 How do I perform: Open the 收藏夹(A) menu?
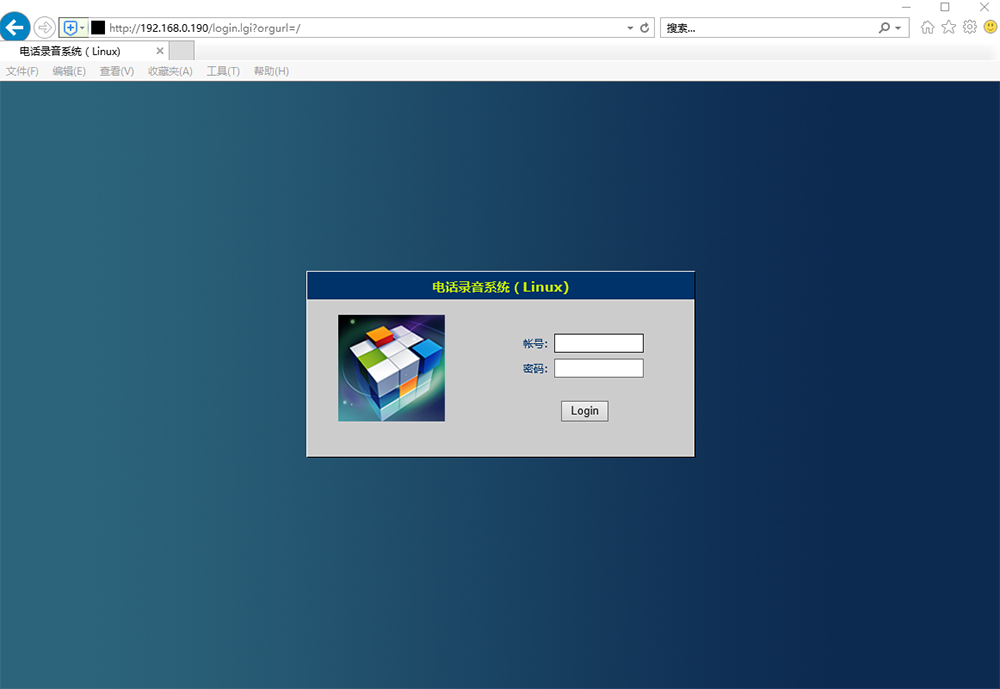coord(170,71)
